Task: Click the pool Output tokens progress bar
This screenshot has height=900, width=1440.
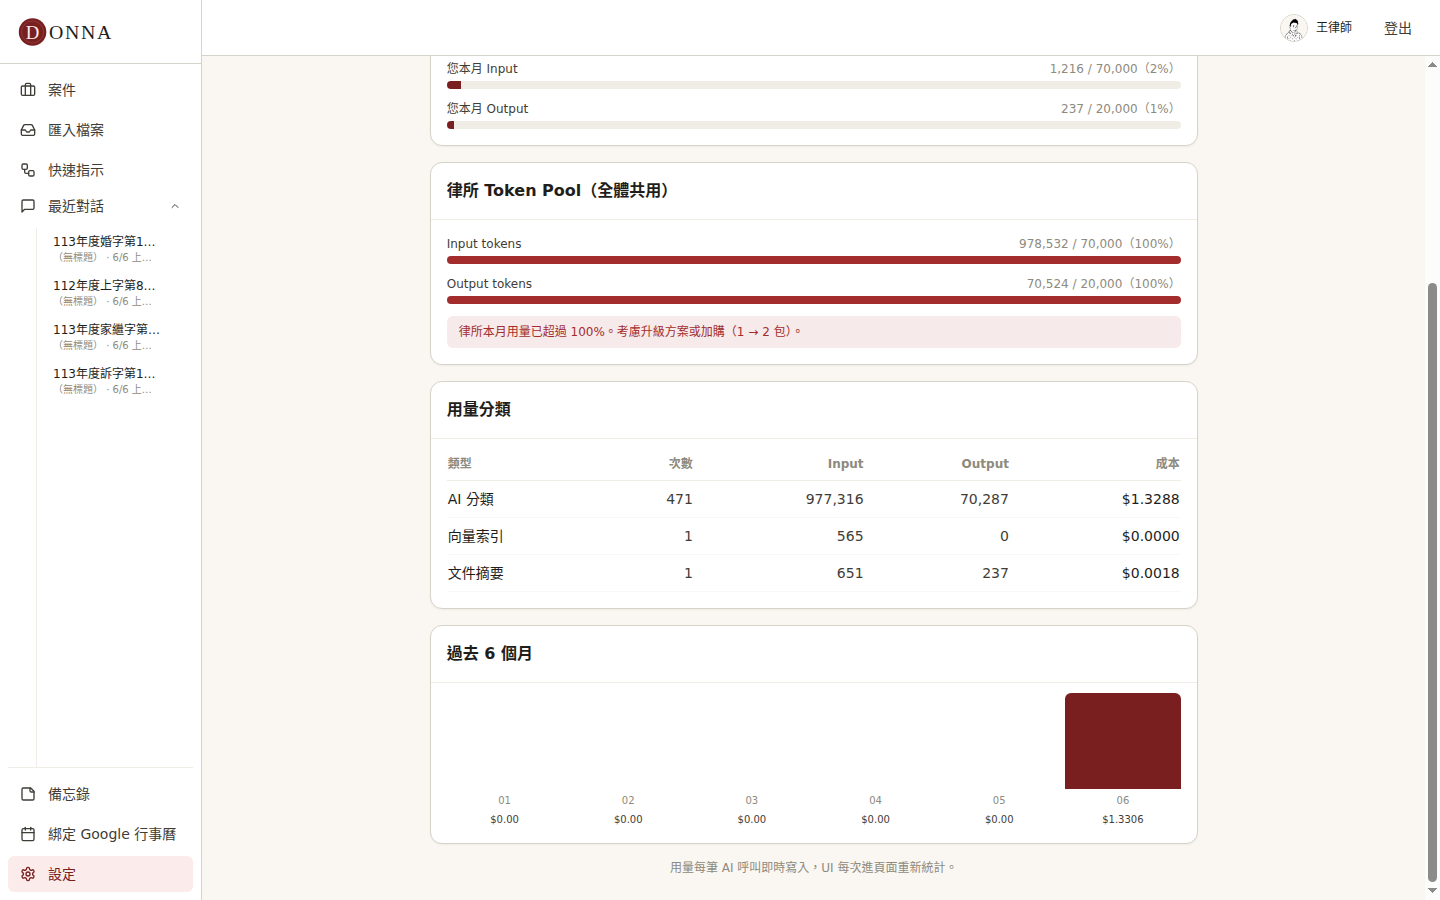Action: click(814, 300)
